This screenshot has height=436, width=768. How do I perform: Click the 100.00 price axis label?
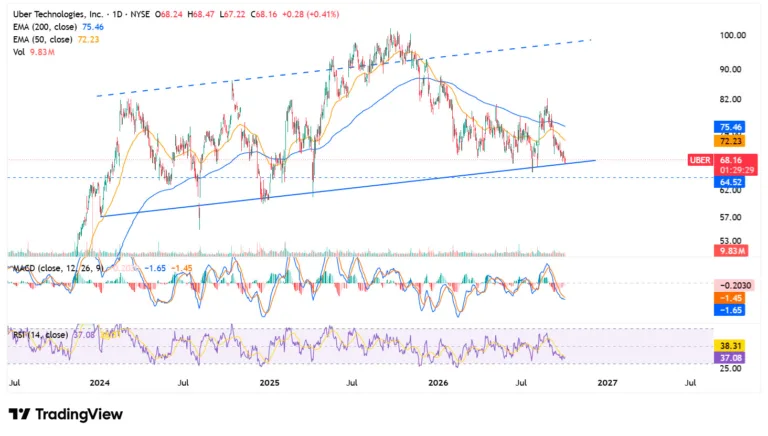(732, 35)
